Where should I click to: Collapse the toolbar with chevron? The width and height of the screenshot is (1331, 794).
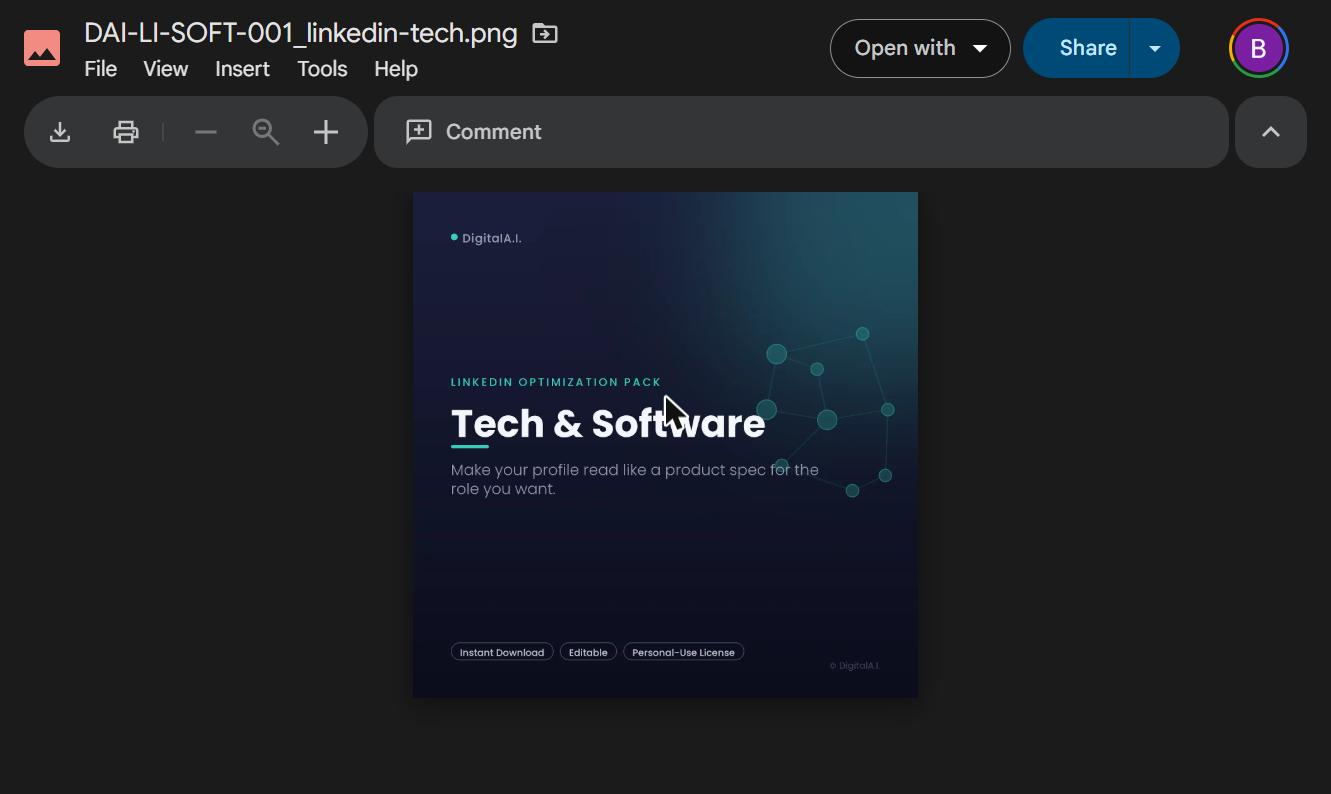tap(1271, 132)
